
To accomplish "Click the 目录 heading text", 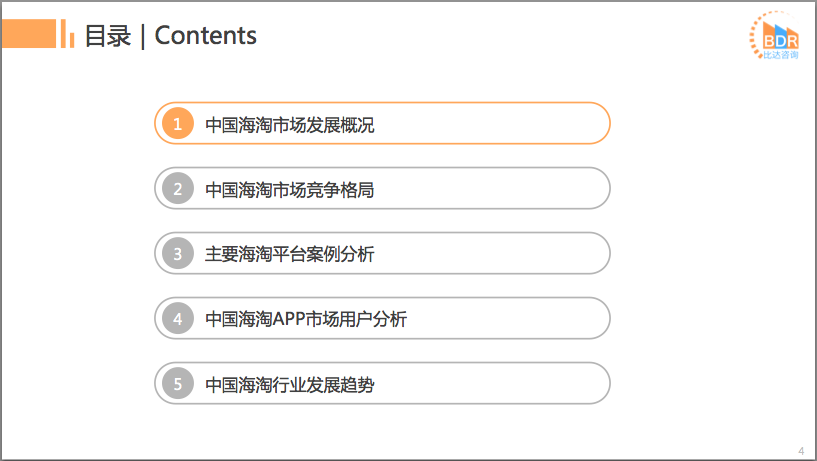I will (108, 36).
